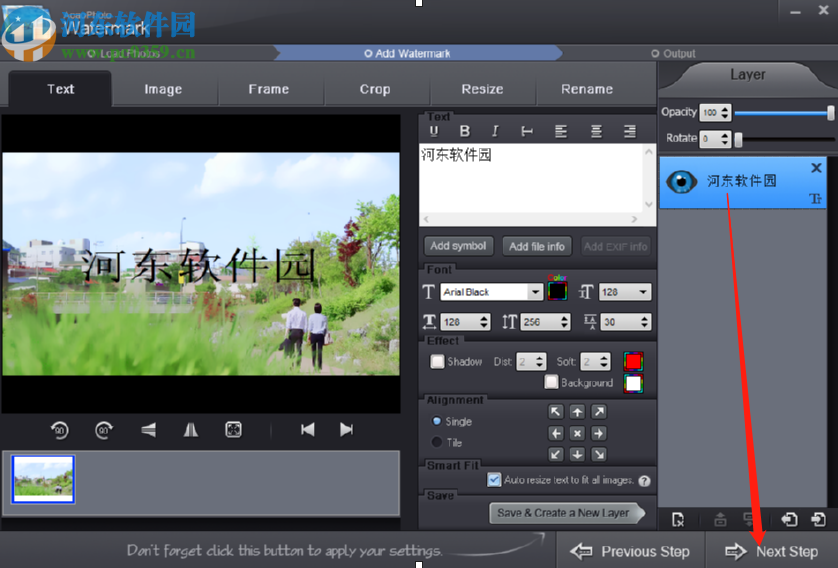Viewport: 838px width, 568px height.
Task: Click the Add symbol button
Action: coord(458,246)
